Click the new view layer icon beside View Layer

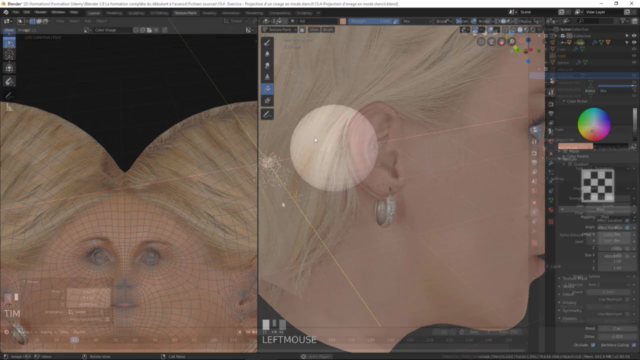click(627, 12)
